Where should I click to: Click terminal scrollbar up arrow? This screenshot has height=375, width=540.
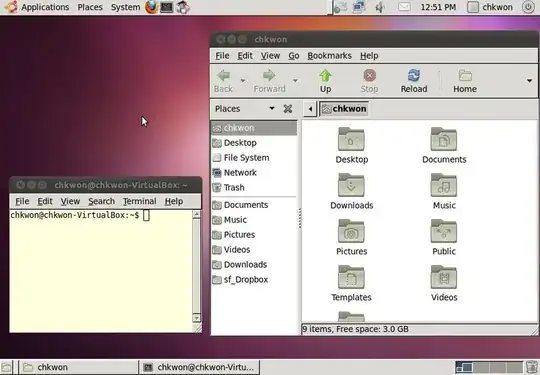196,215
